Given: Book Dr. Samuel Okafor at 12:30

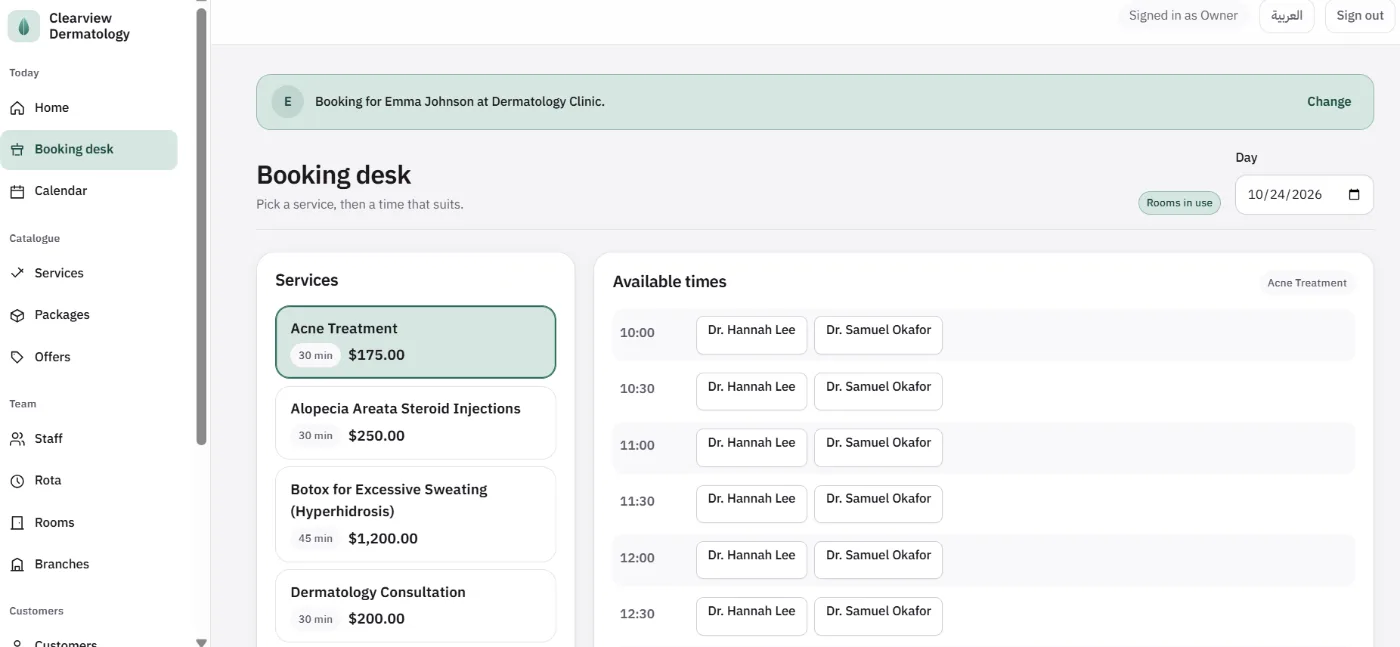Looking at the screenshot, I should pos(878,616).
